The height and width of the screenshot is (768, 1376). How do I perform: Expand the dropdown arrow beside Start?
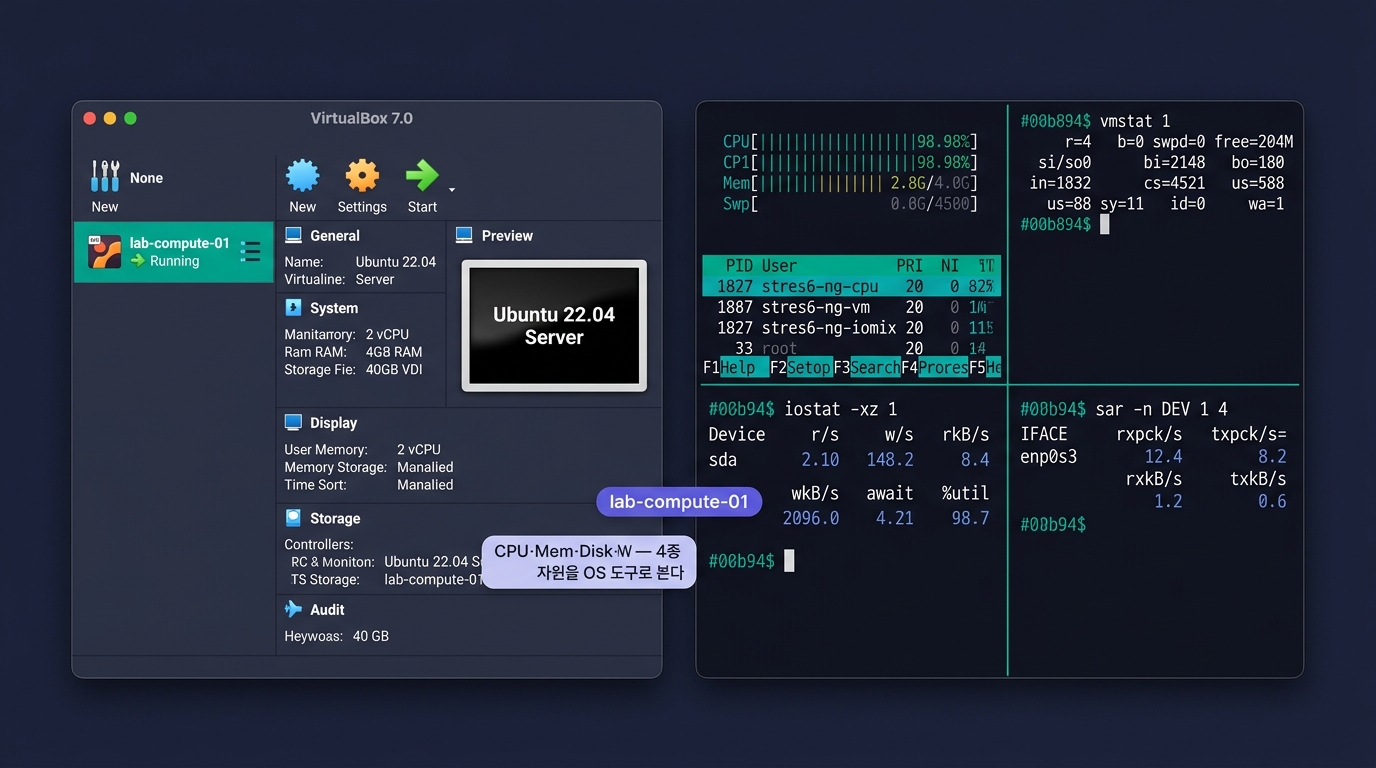click(452, 189)
